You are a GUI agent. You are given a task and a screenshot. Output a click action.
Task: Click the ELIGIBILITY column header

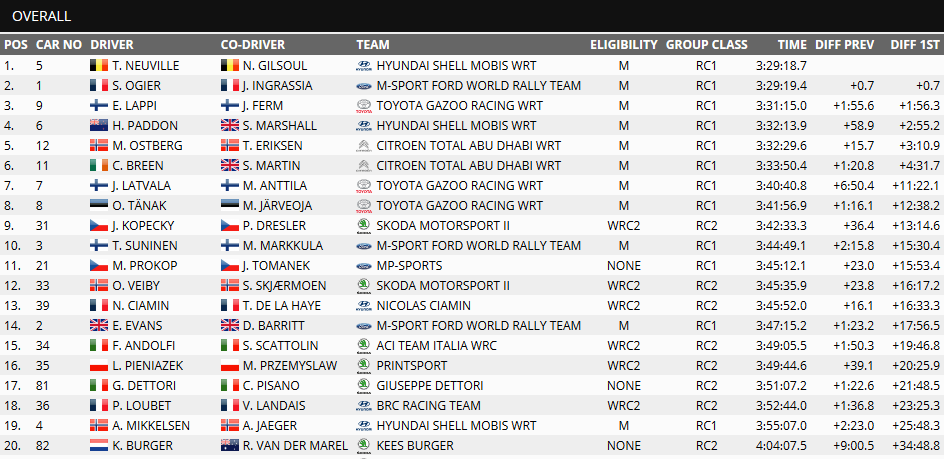point(624,45)
